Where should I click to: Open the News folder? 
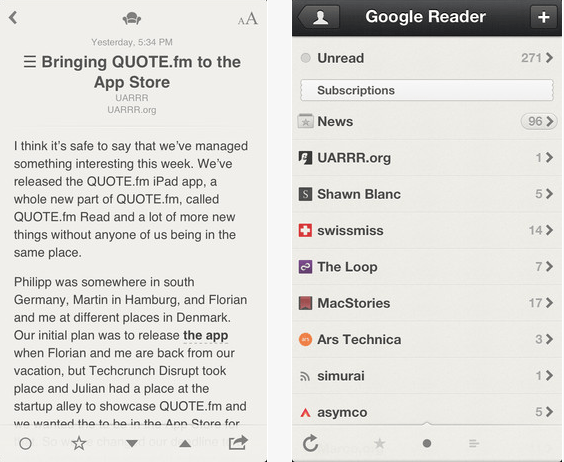(427, 121)
